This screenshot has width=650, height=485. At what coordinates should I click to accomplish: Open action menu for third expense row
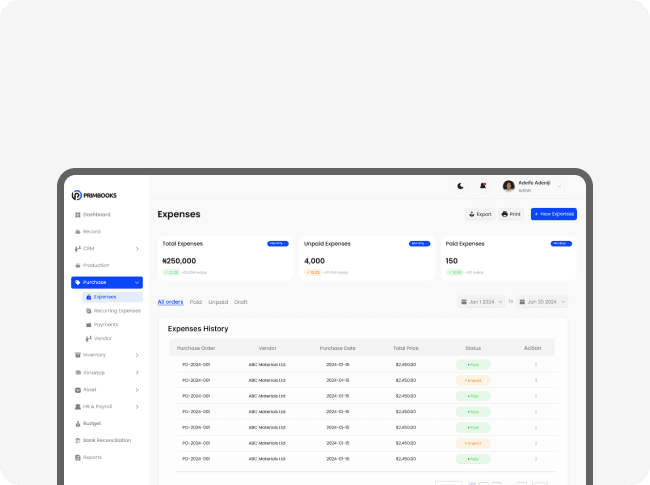[536, 396]
